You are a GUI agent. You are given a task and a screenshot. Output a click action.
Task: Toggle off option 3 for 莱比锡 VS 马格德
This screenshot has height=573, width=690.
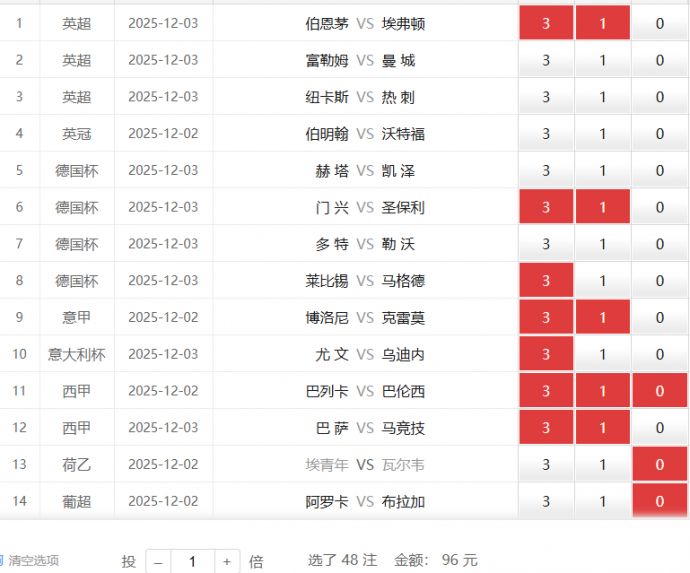(546, 281)
